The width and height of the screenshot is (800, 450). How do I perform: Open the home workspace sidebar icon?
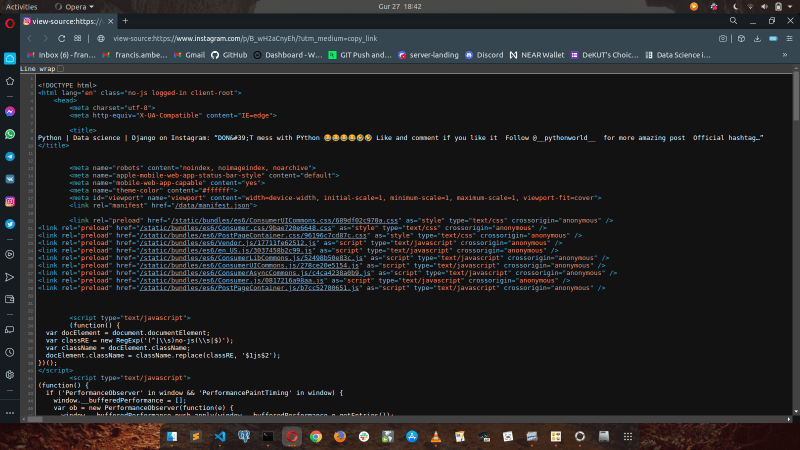(x=10, y=59)
